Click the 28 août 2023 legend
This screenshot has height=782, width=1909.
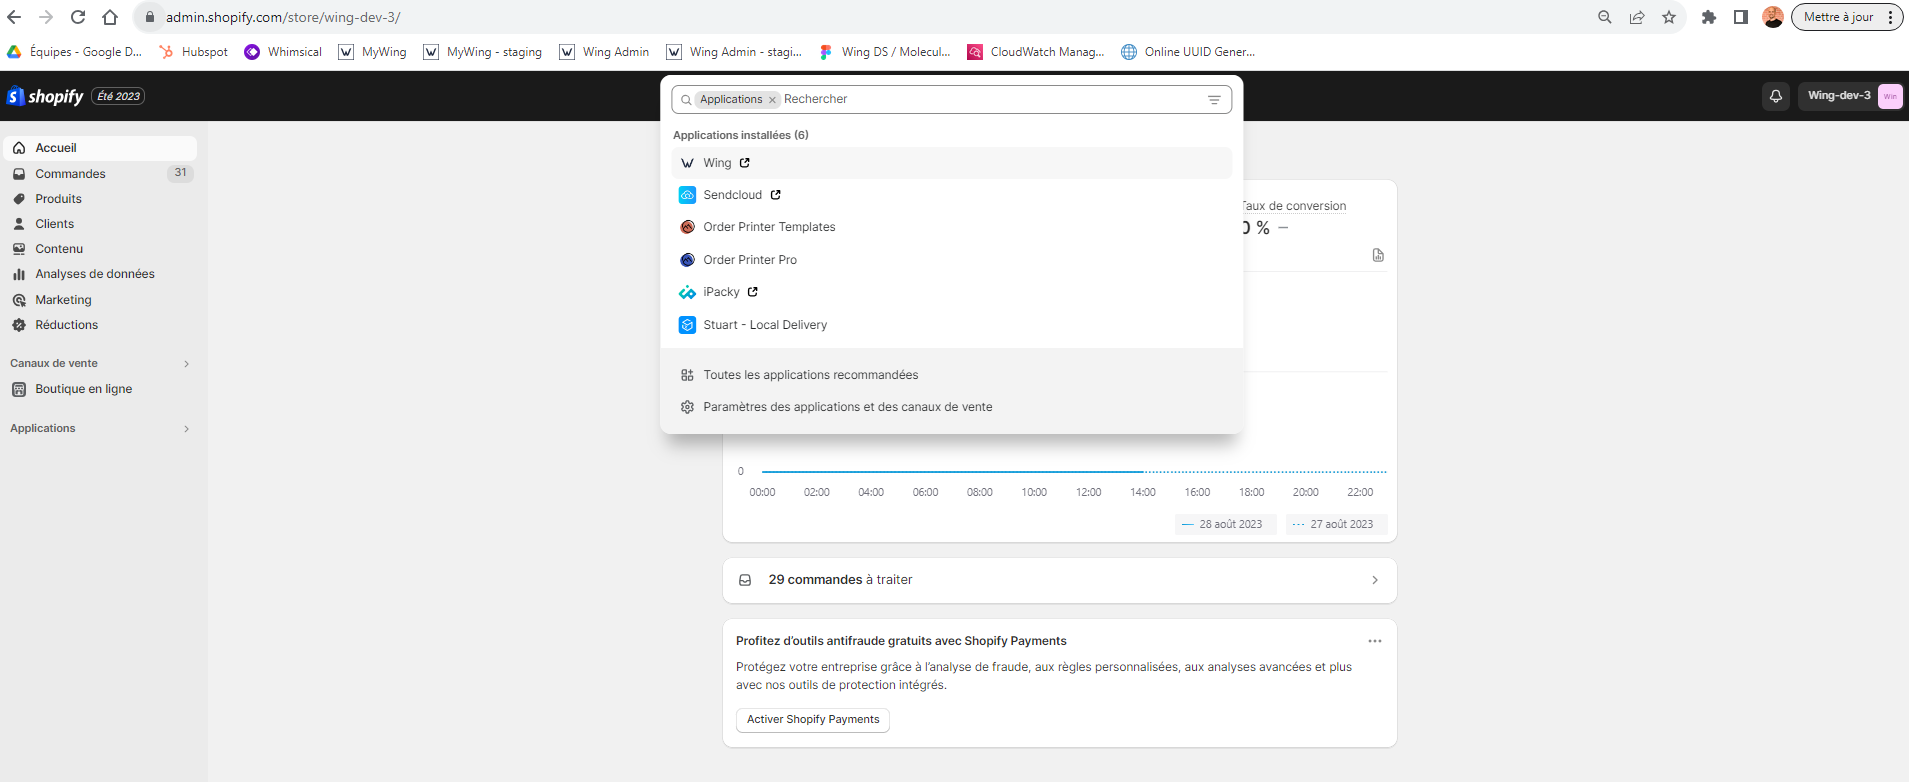pos(1225,524)
